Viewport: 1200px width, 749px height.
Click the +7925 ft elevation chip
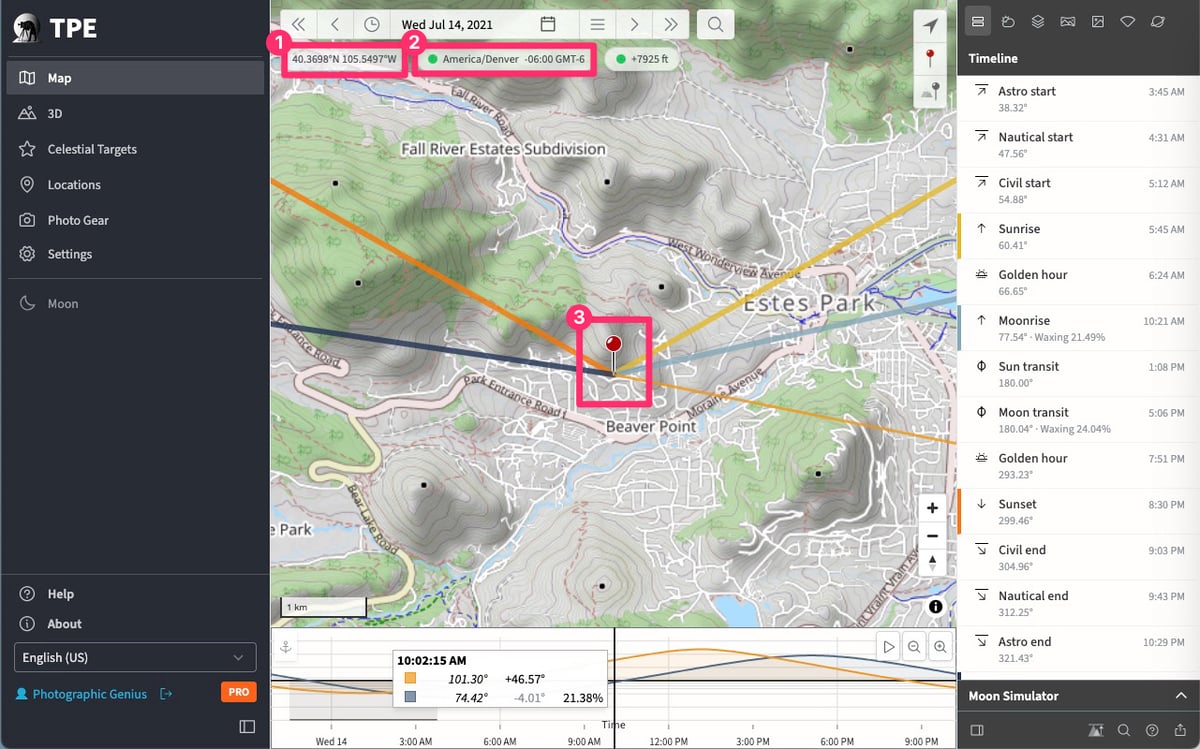pos(643,59)
